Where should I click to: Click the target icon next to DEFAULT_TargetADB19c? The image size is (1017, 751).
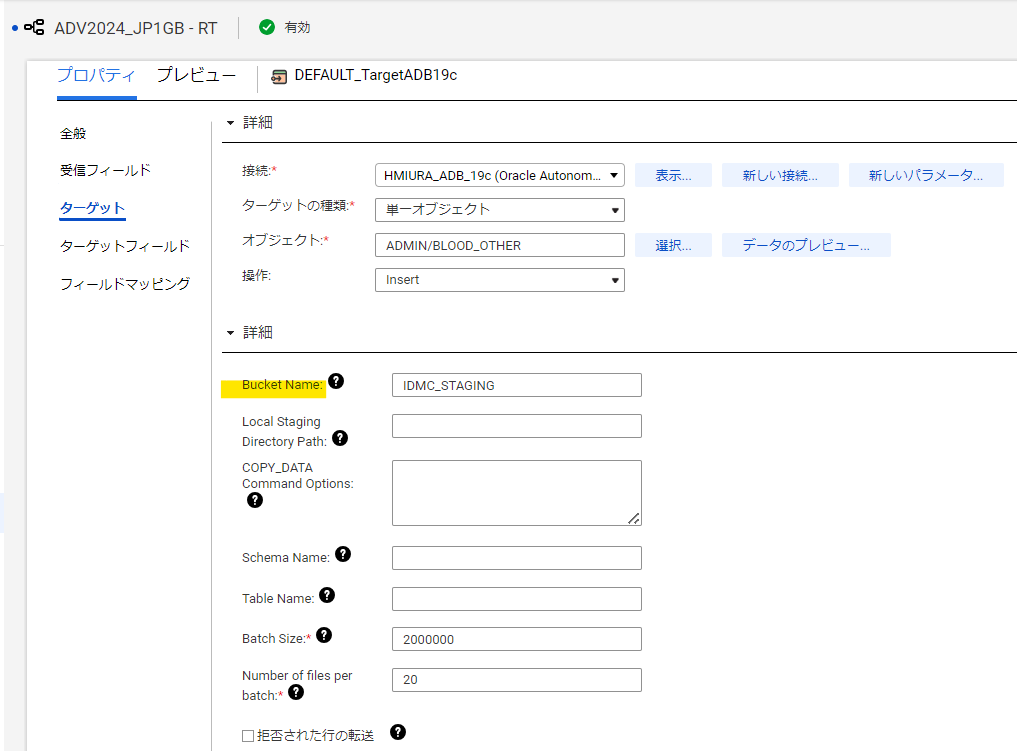279,77
